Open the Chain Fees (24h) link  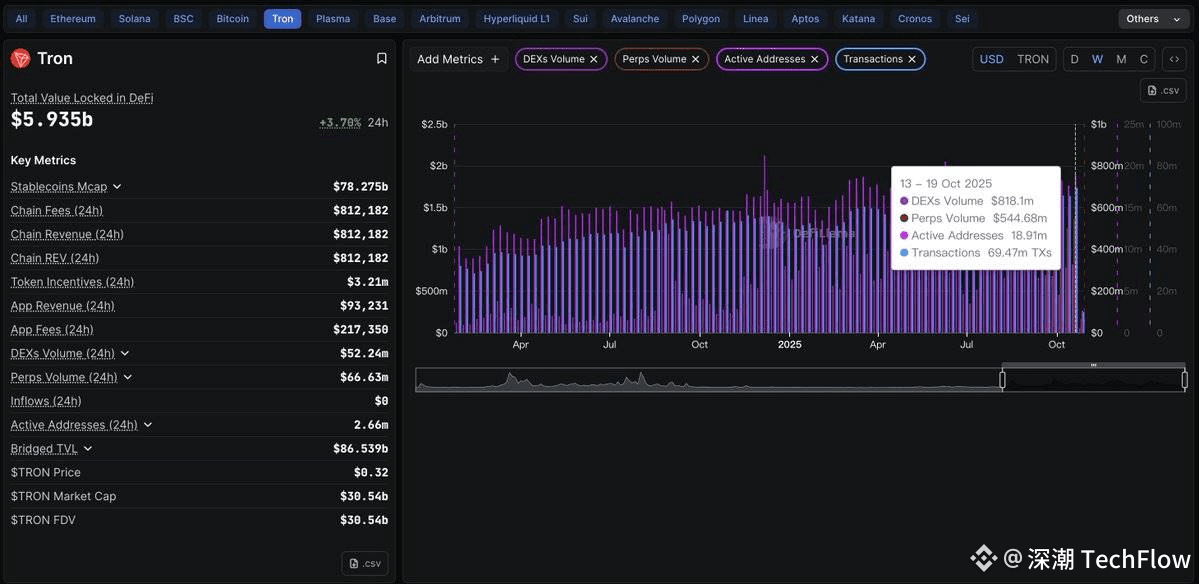point(56,211)
